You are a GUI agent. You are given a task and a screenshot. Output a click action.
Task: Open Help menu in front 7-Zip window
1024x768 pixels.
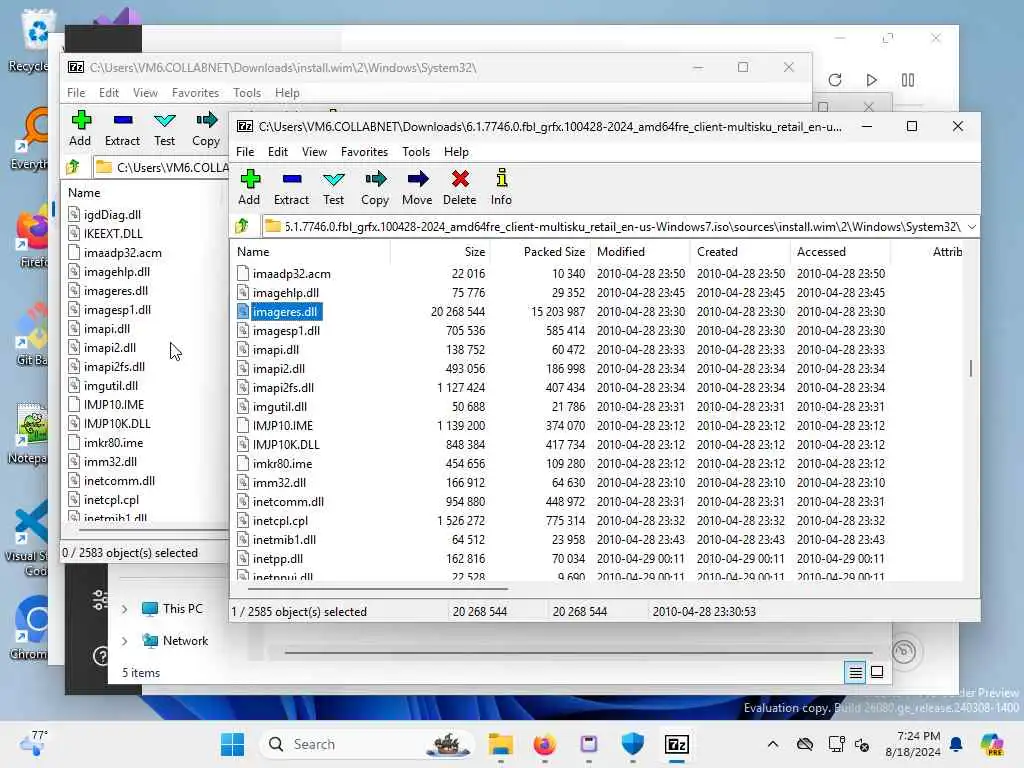pos(456,152)
